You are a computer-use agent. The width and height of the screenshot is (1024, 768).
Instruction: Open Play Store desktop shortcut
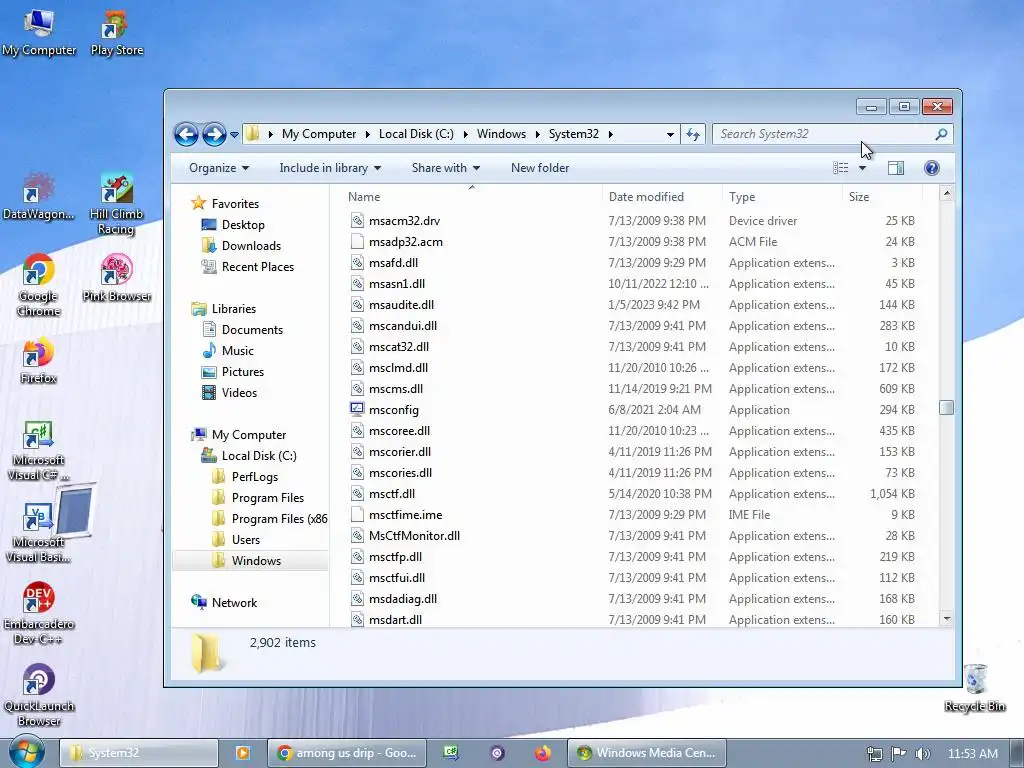pyautogui.click(x=116, y=33)
